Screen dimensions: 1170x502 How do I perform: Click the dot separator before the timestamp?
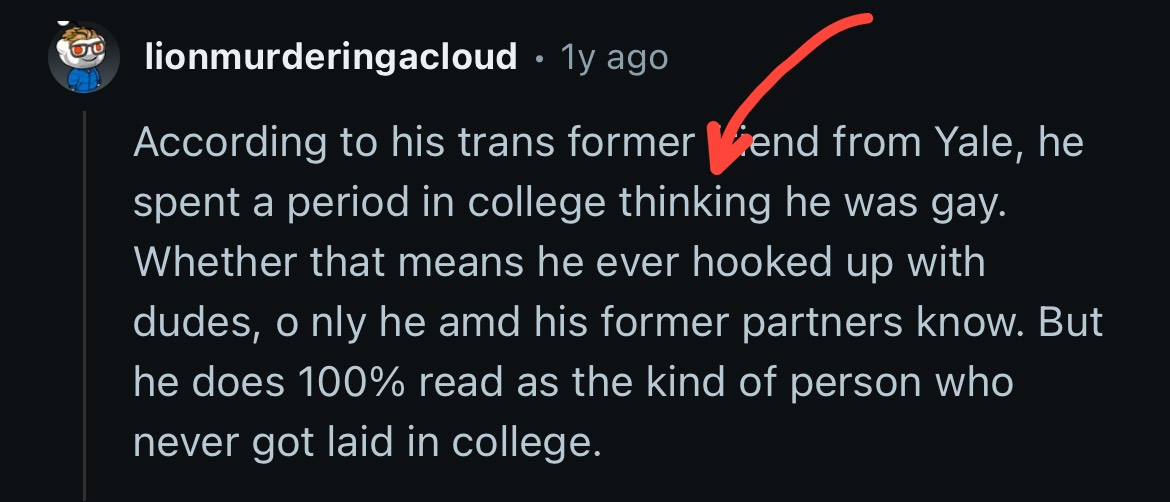539,59
